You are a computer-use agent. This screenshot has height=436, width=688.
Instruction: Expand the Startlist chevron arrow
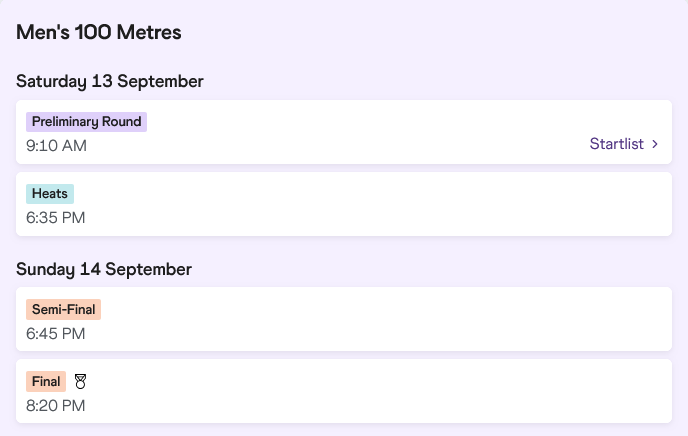coord(655,144)
